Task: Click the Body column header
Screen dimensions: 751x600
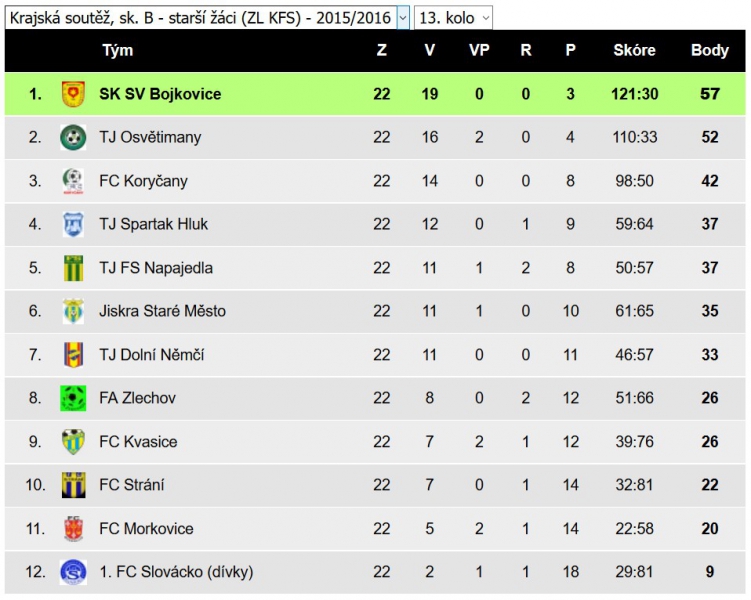Action: pyautogui.click(x=709, y=50)
